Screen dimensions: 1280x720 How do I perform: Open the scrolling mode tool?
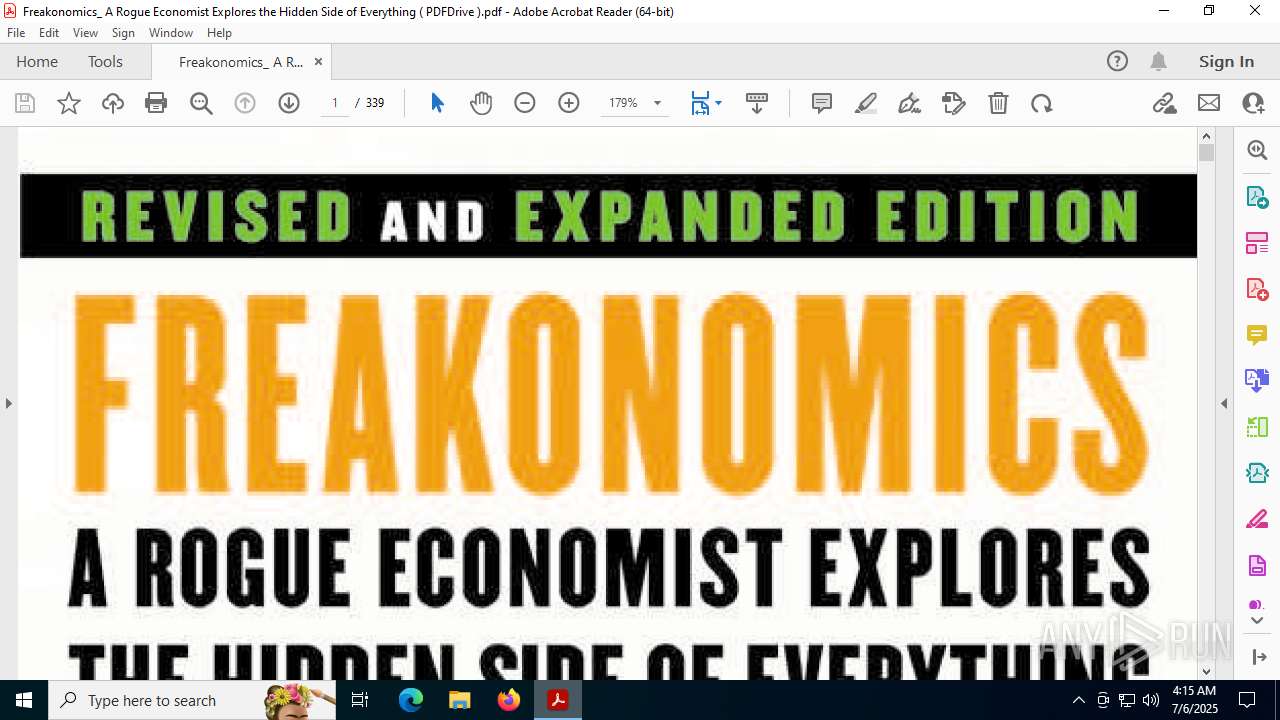pos(757,103)
